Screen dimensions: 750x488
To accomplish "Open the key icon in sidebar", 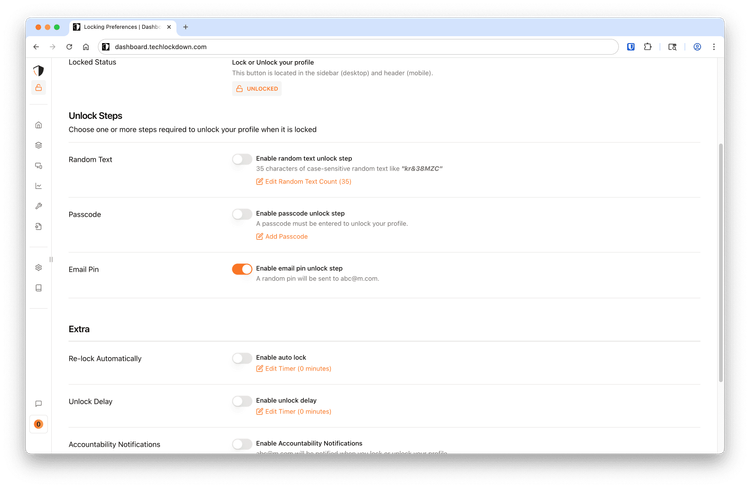I will 38,206.
